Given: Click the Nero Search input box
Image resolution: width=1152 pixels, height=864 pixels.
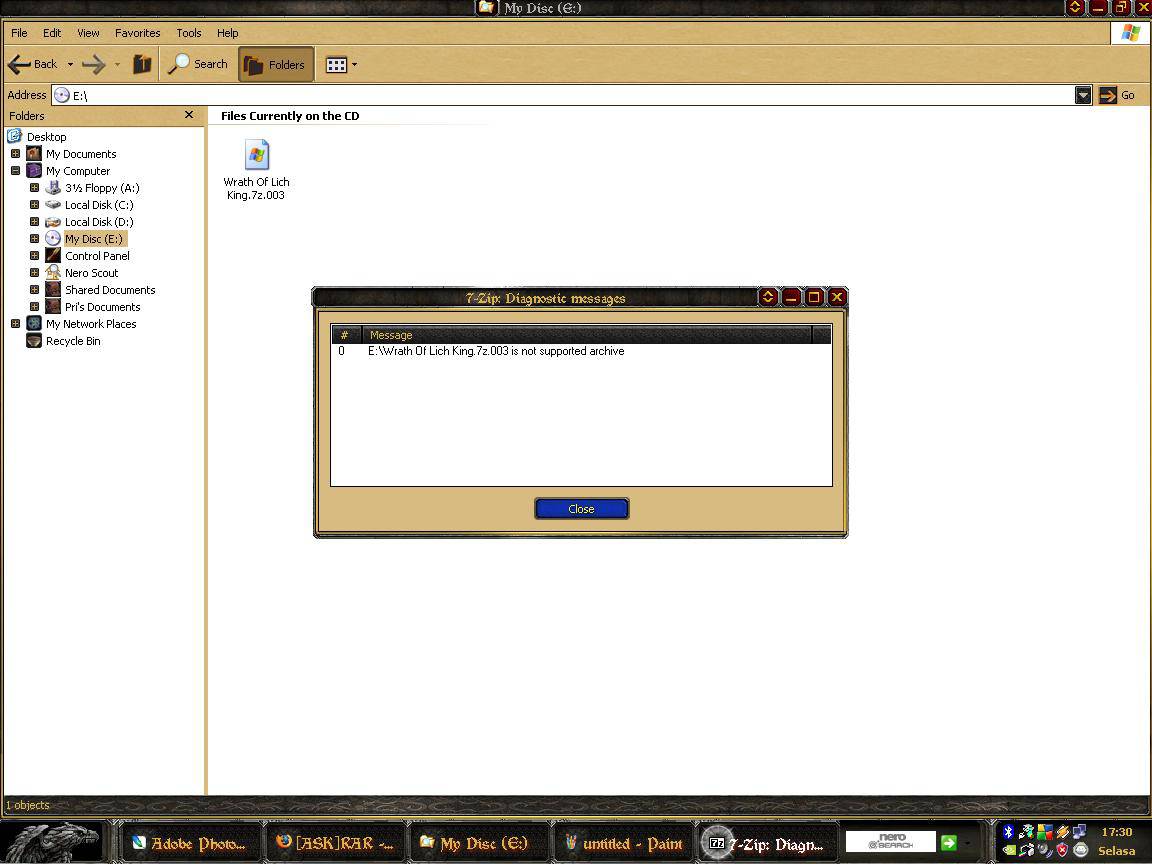Looking at the screenshot, I should (890, 842).
